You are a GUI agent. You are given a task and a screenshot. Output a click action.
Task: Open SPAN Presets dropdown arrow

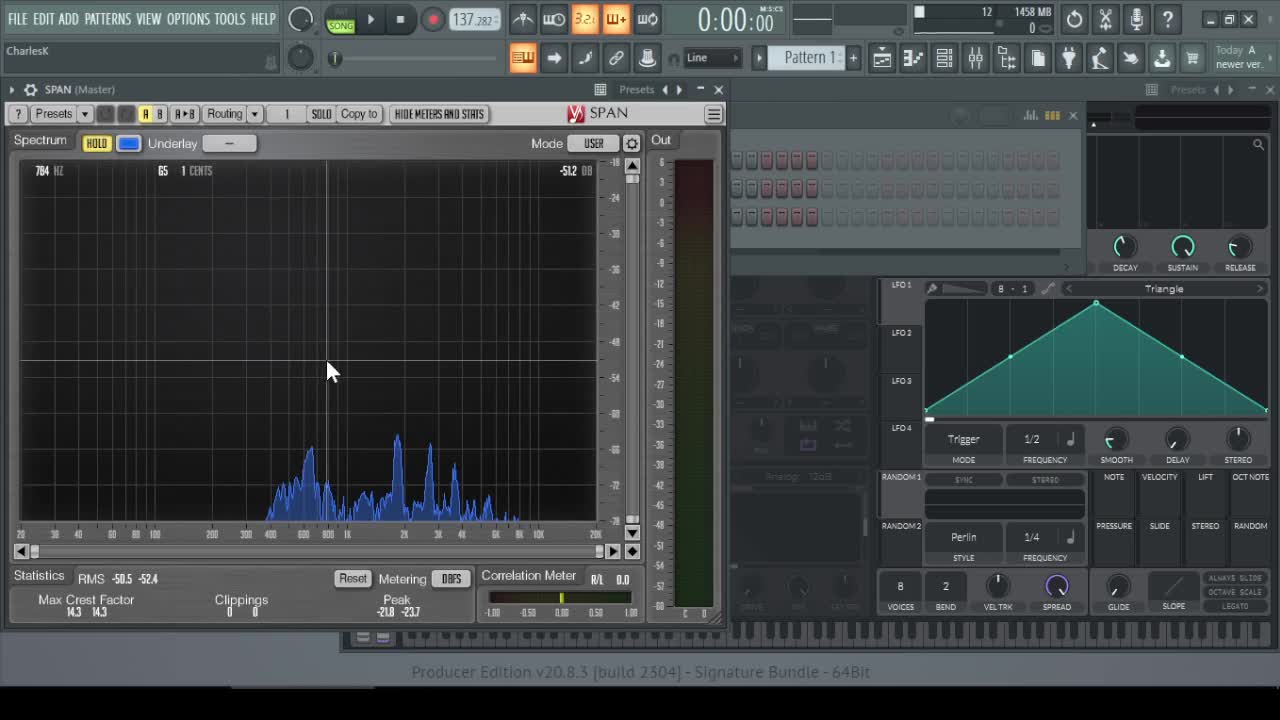[x=85, y=114]
